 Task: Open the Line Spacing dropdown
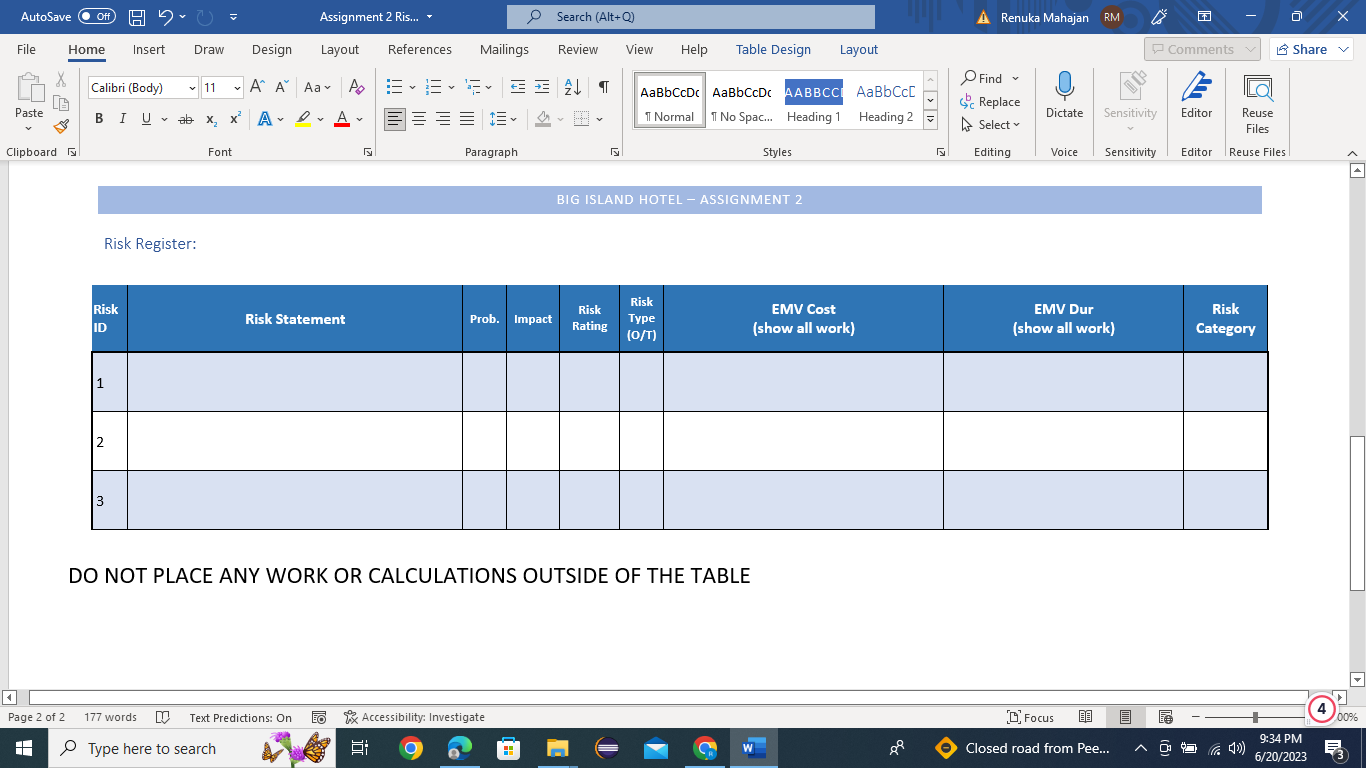pos(503,119)
